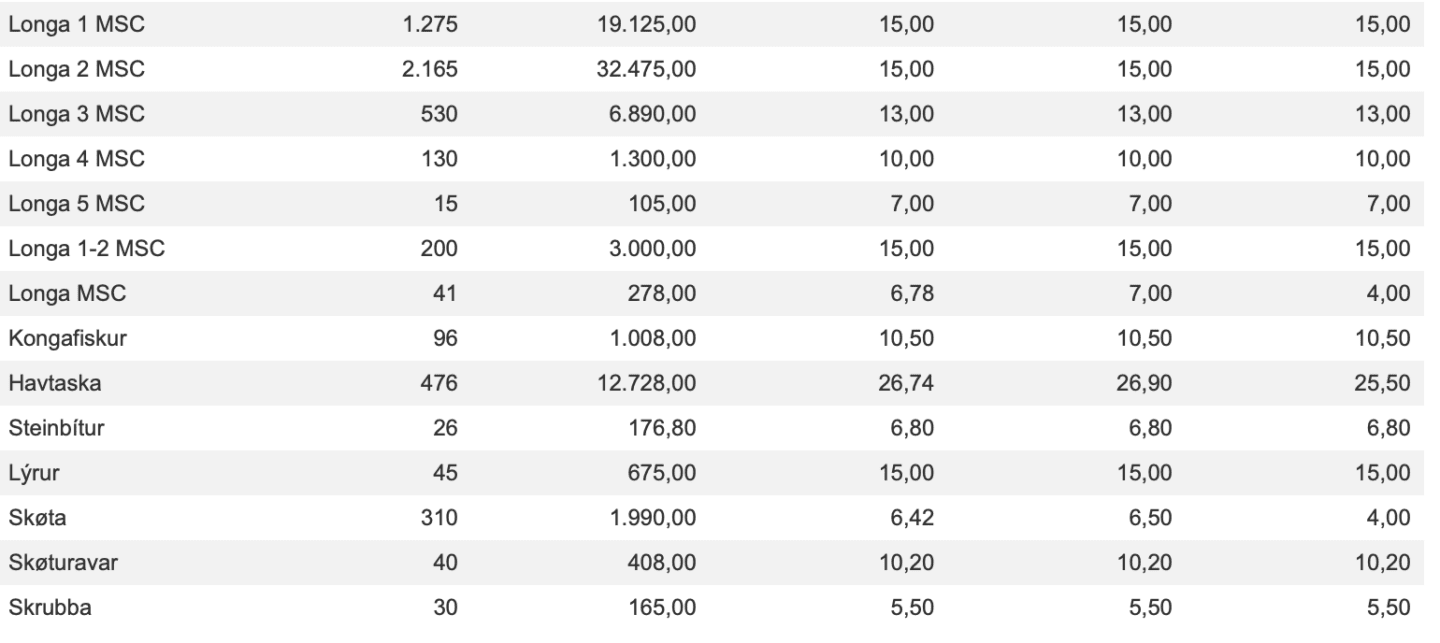
Task: Select the Longa 1 MSC row name
Action: point(76,25)
